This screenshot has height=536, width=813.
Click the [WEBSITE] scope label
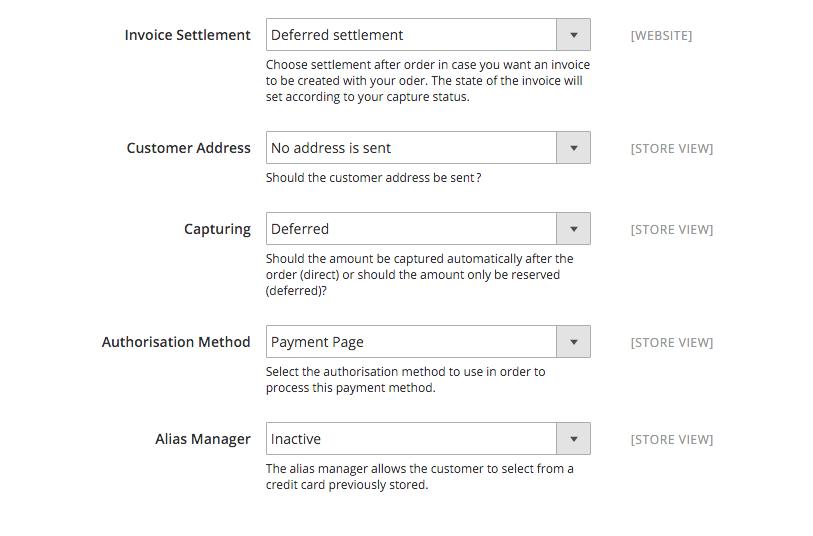tap(661, 36)
